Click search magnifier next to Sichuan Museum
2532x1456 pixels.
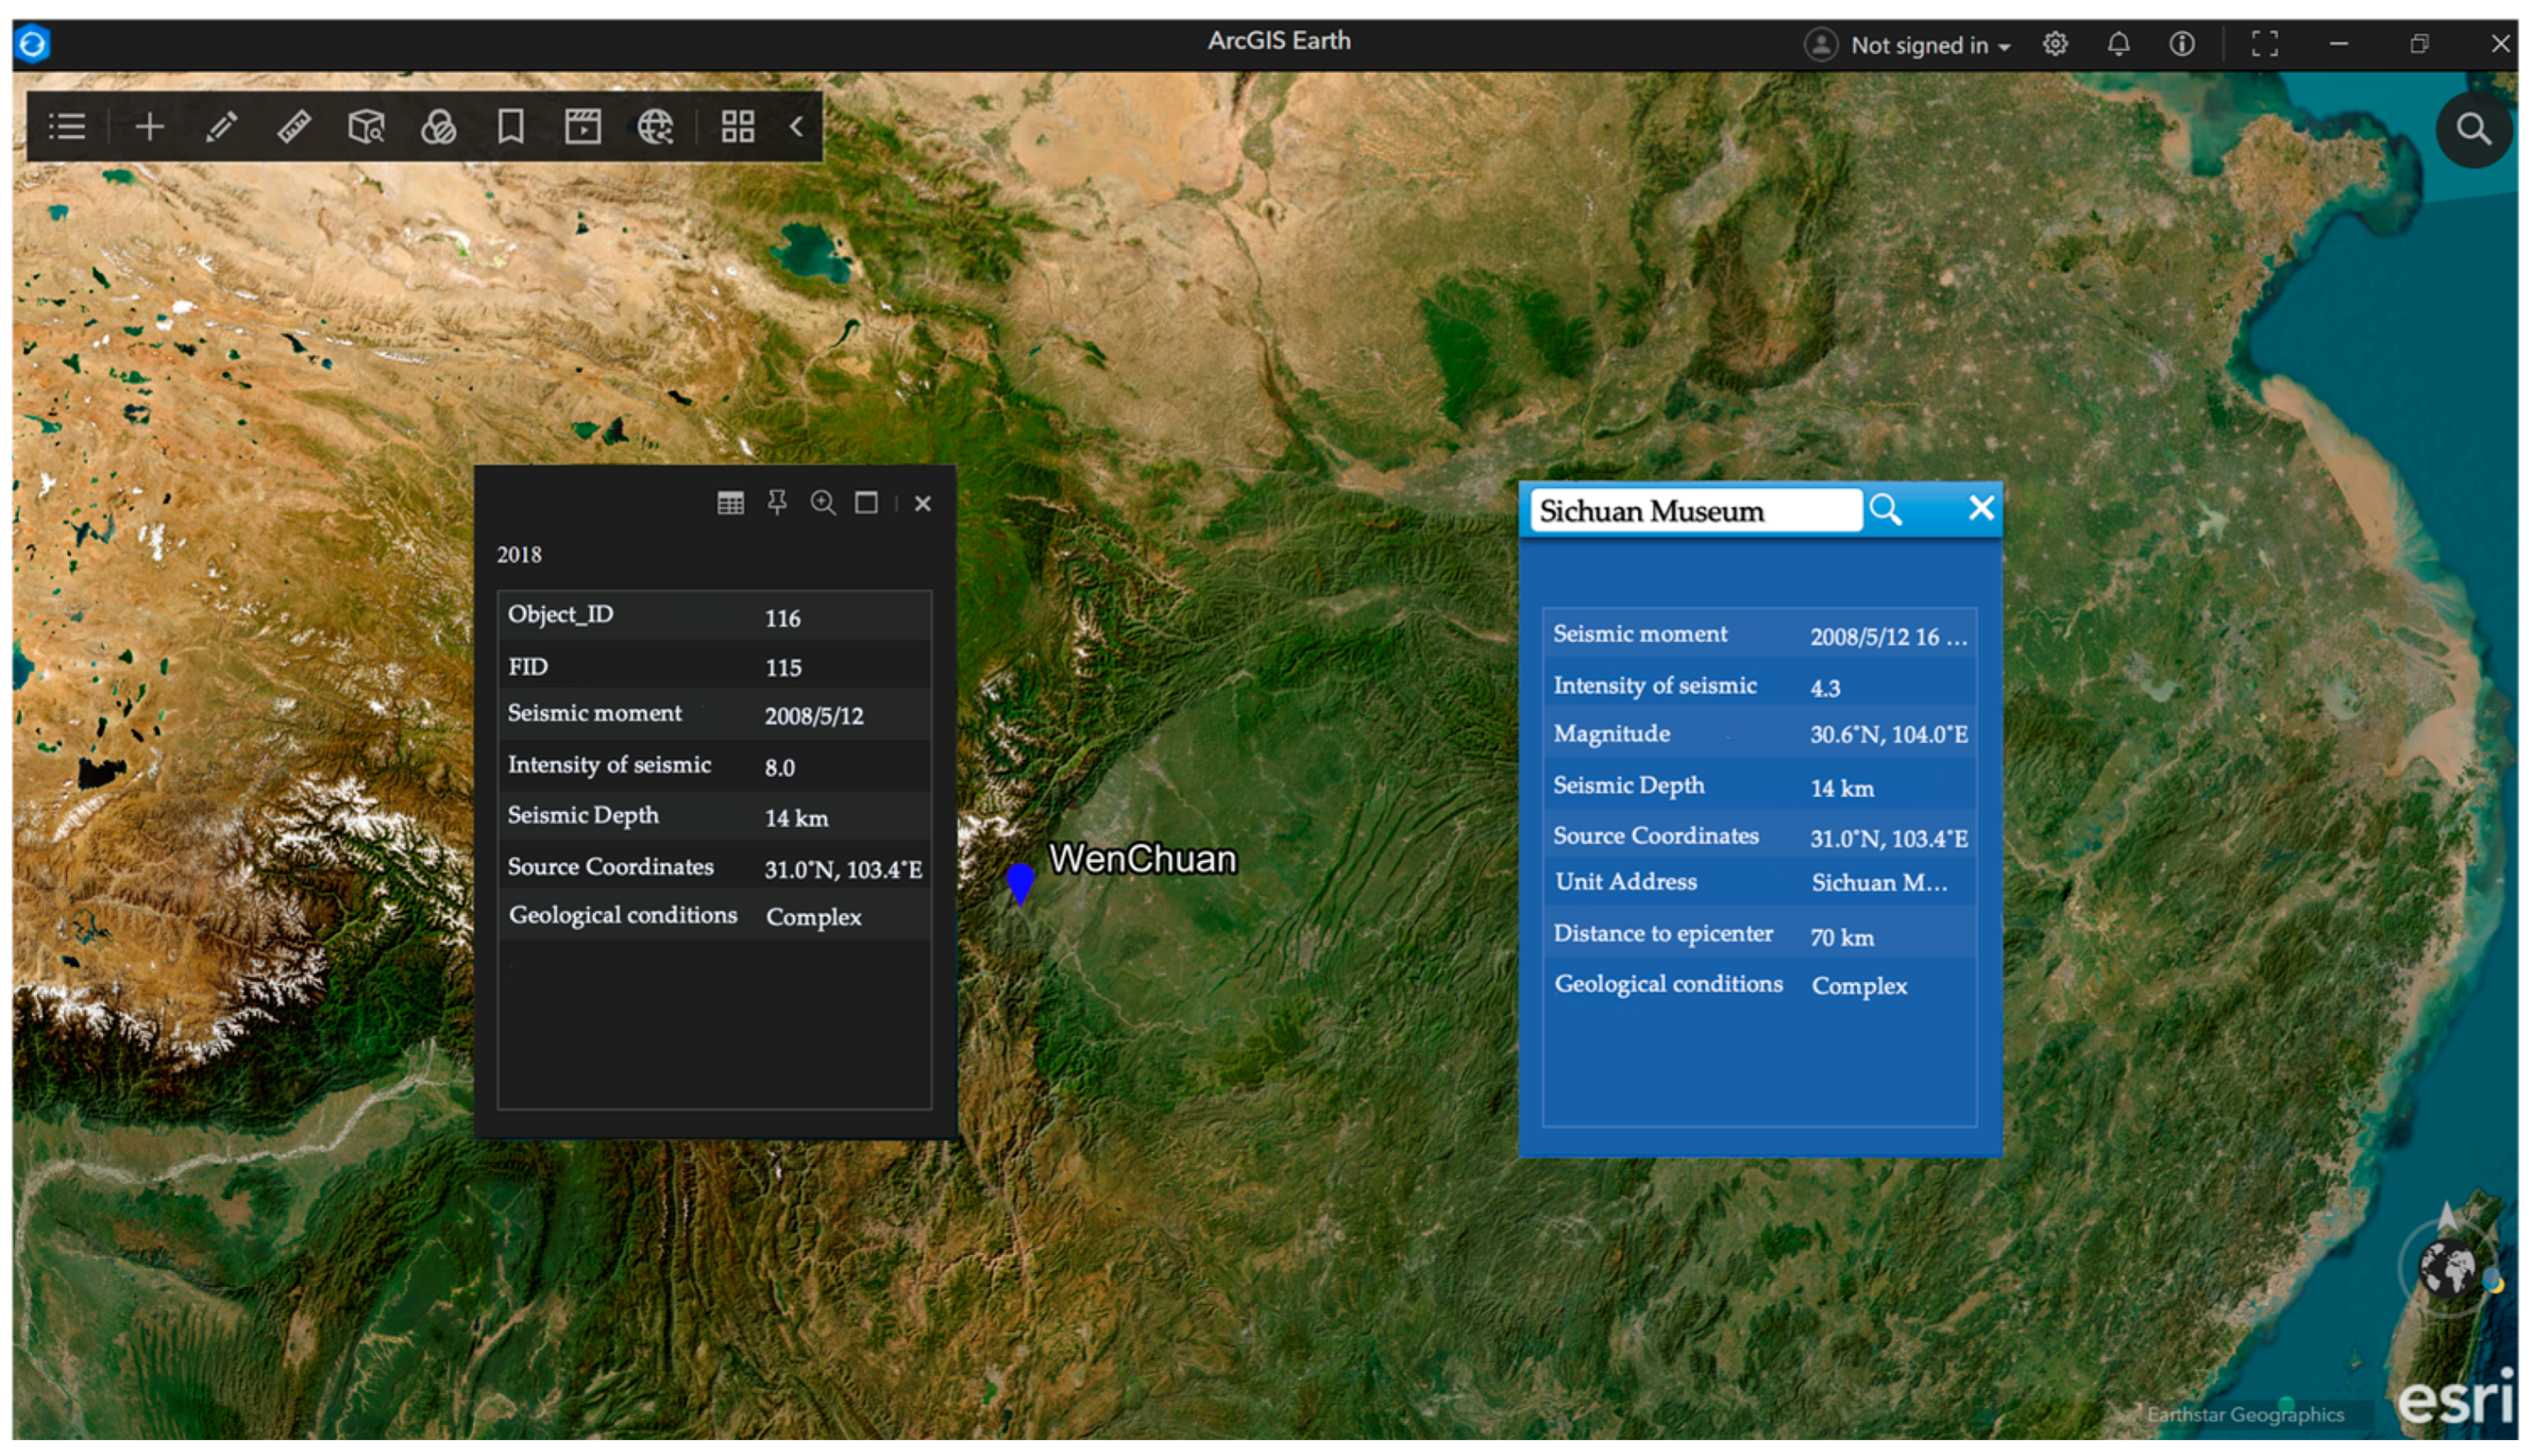click(1886, 510)
